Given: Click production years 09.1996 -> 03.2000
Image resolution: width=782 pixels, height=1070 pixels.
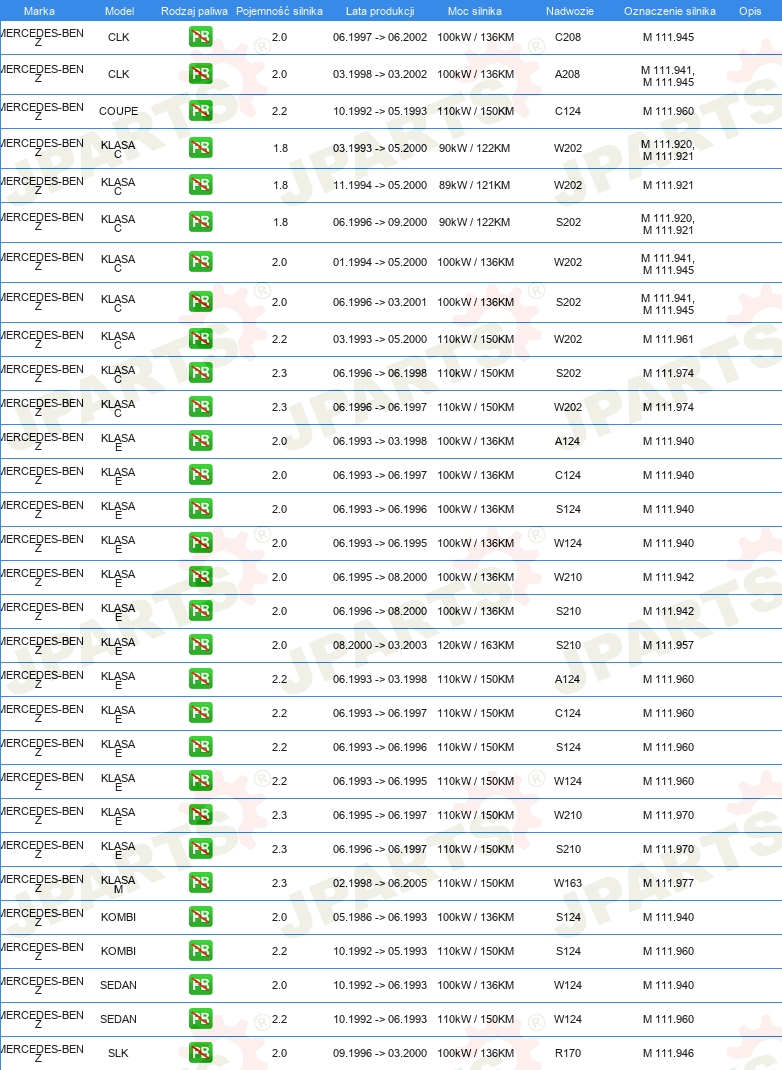Looking at the screenshot, I should click(x=380, y=1053).
